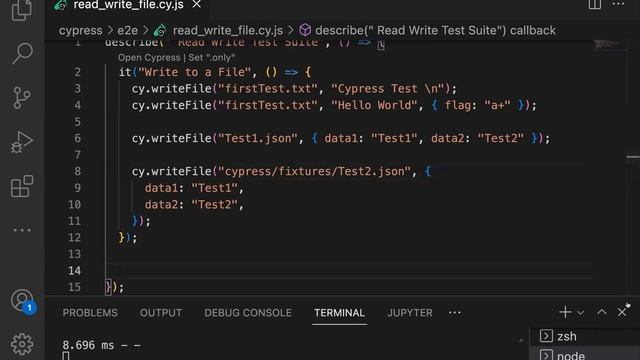Switch to the DEBUG CONSOLE tab

click(248, 313)
